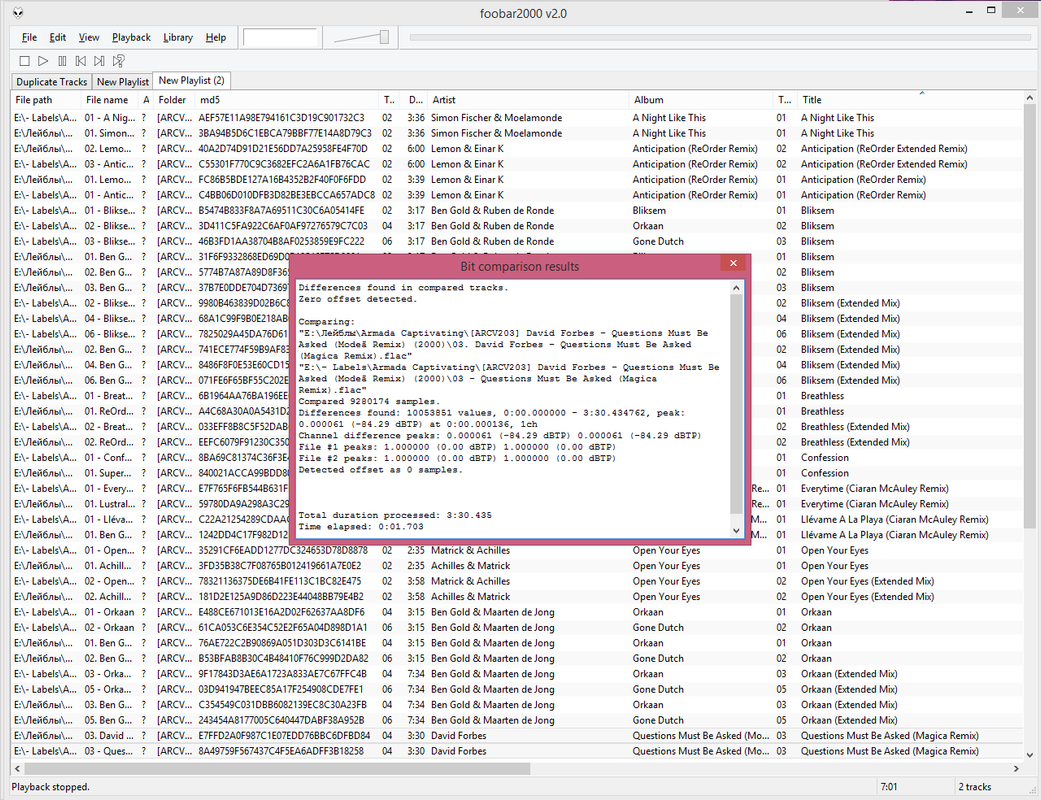Open the Library menu
The width and height of the screenshot is (1041, 800).
178,37
